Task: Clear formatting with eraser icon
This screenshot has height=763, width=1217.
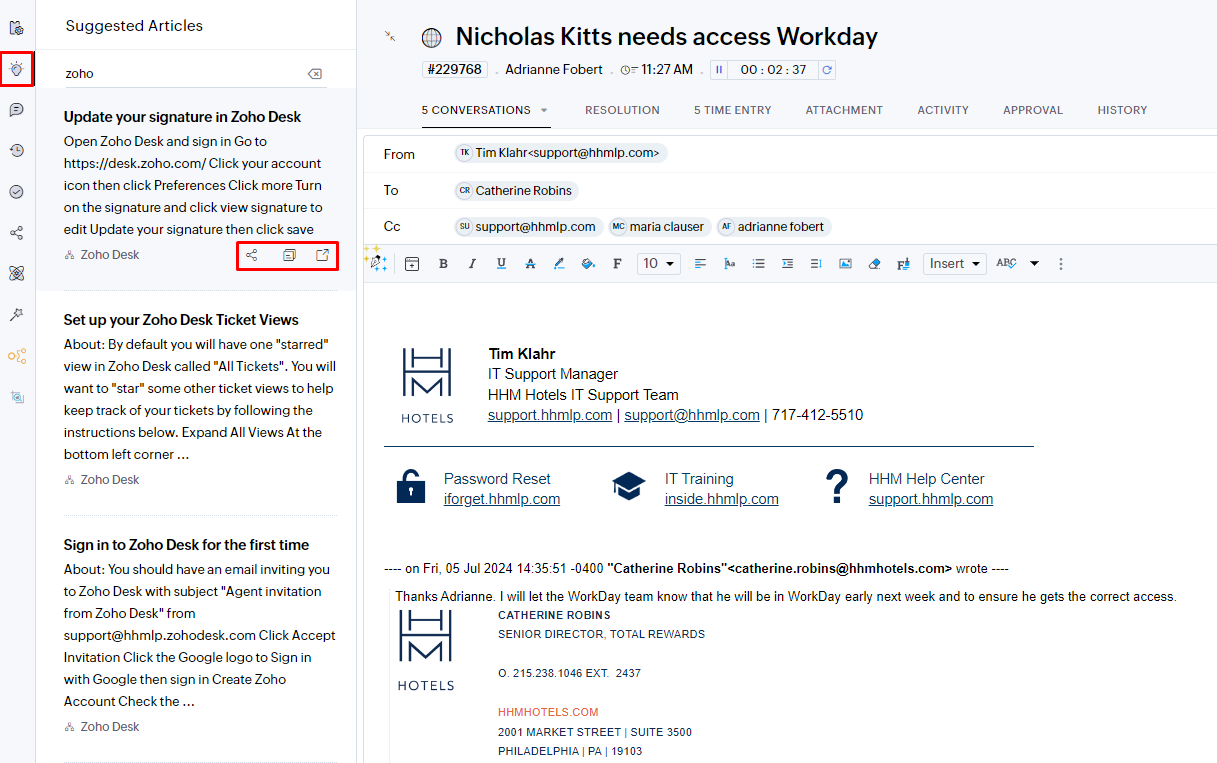Action: [874, 264]
